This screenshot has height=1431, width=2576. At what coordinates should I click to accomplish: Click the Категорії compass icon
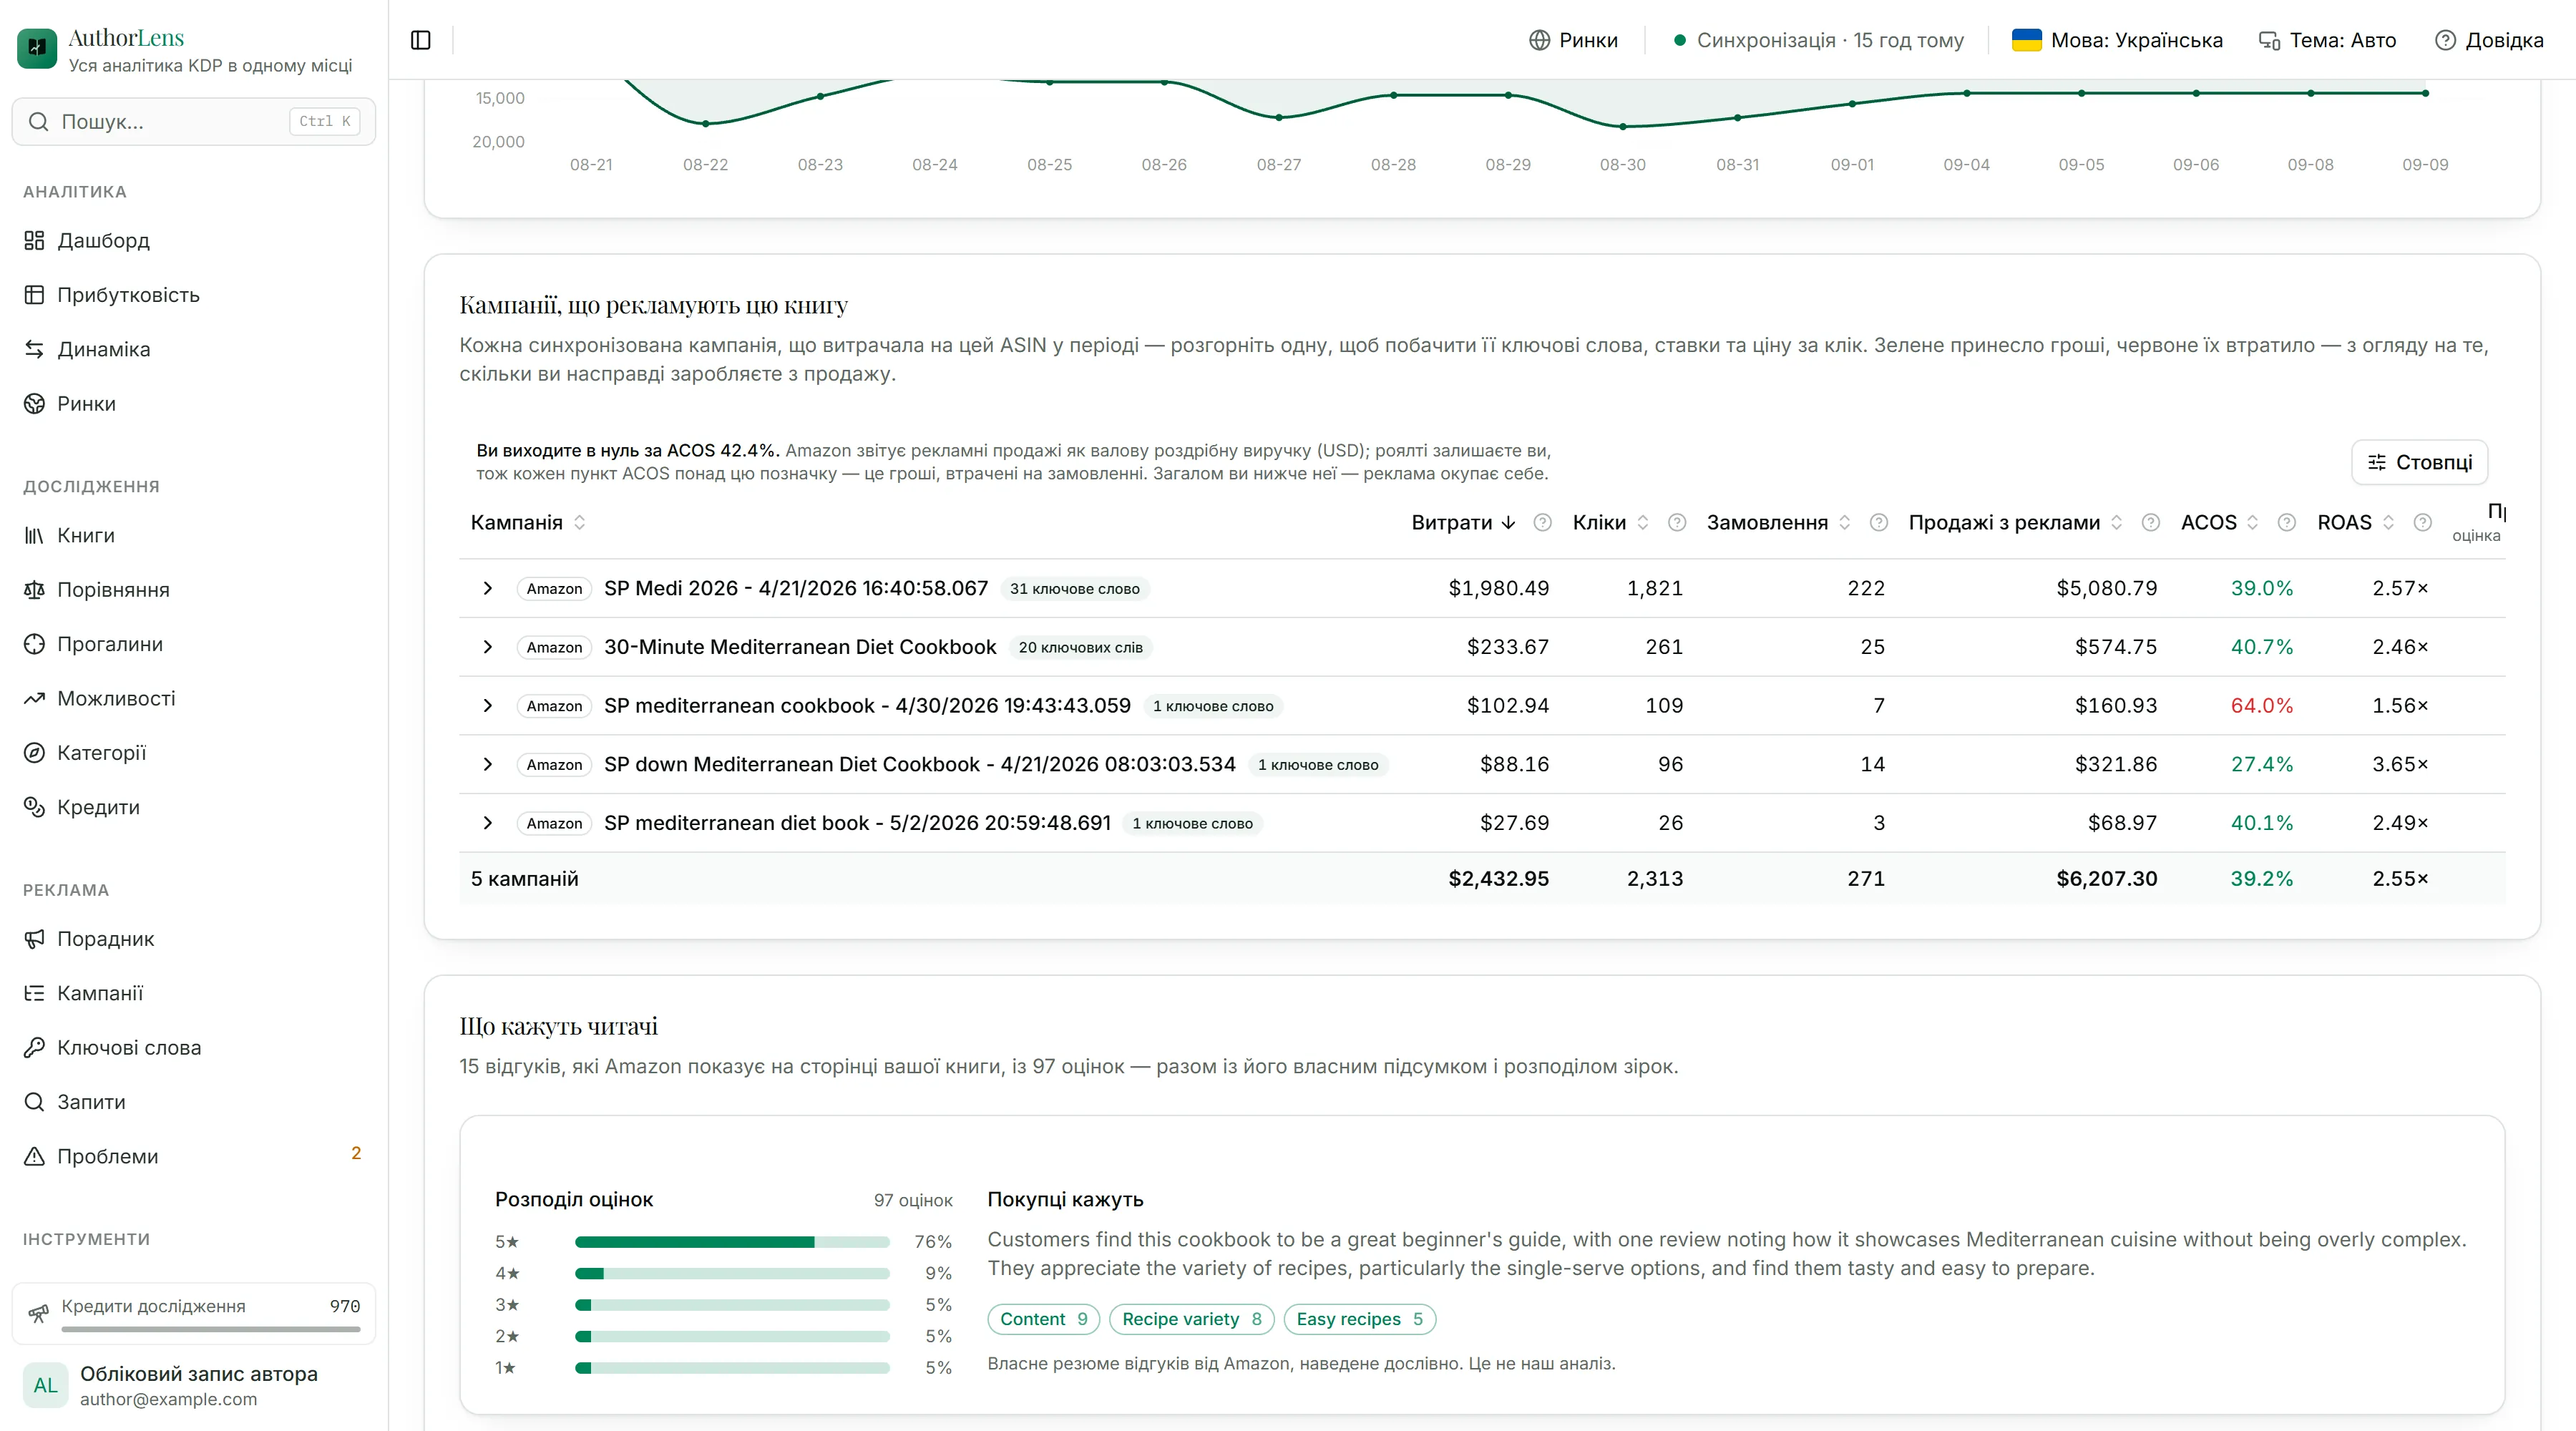pos(35,753)
